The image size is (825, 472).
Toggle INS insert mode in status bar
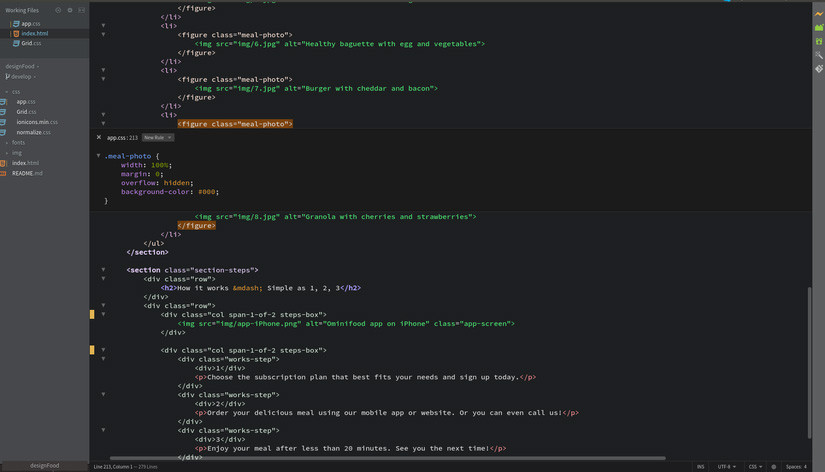coord(700,467)
